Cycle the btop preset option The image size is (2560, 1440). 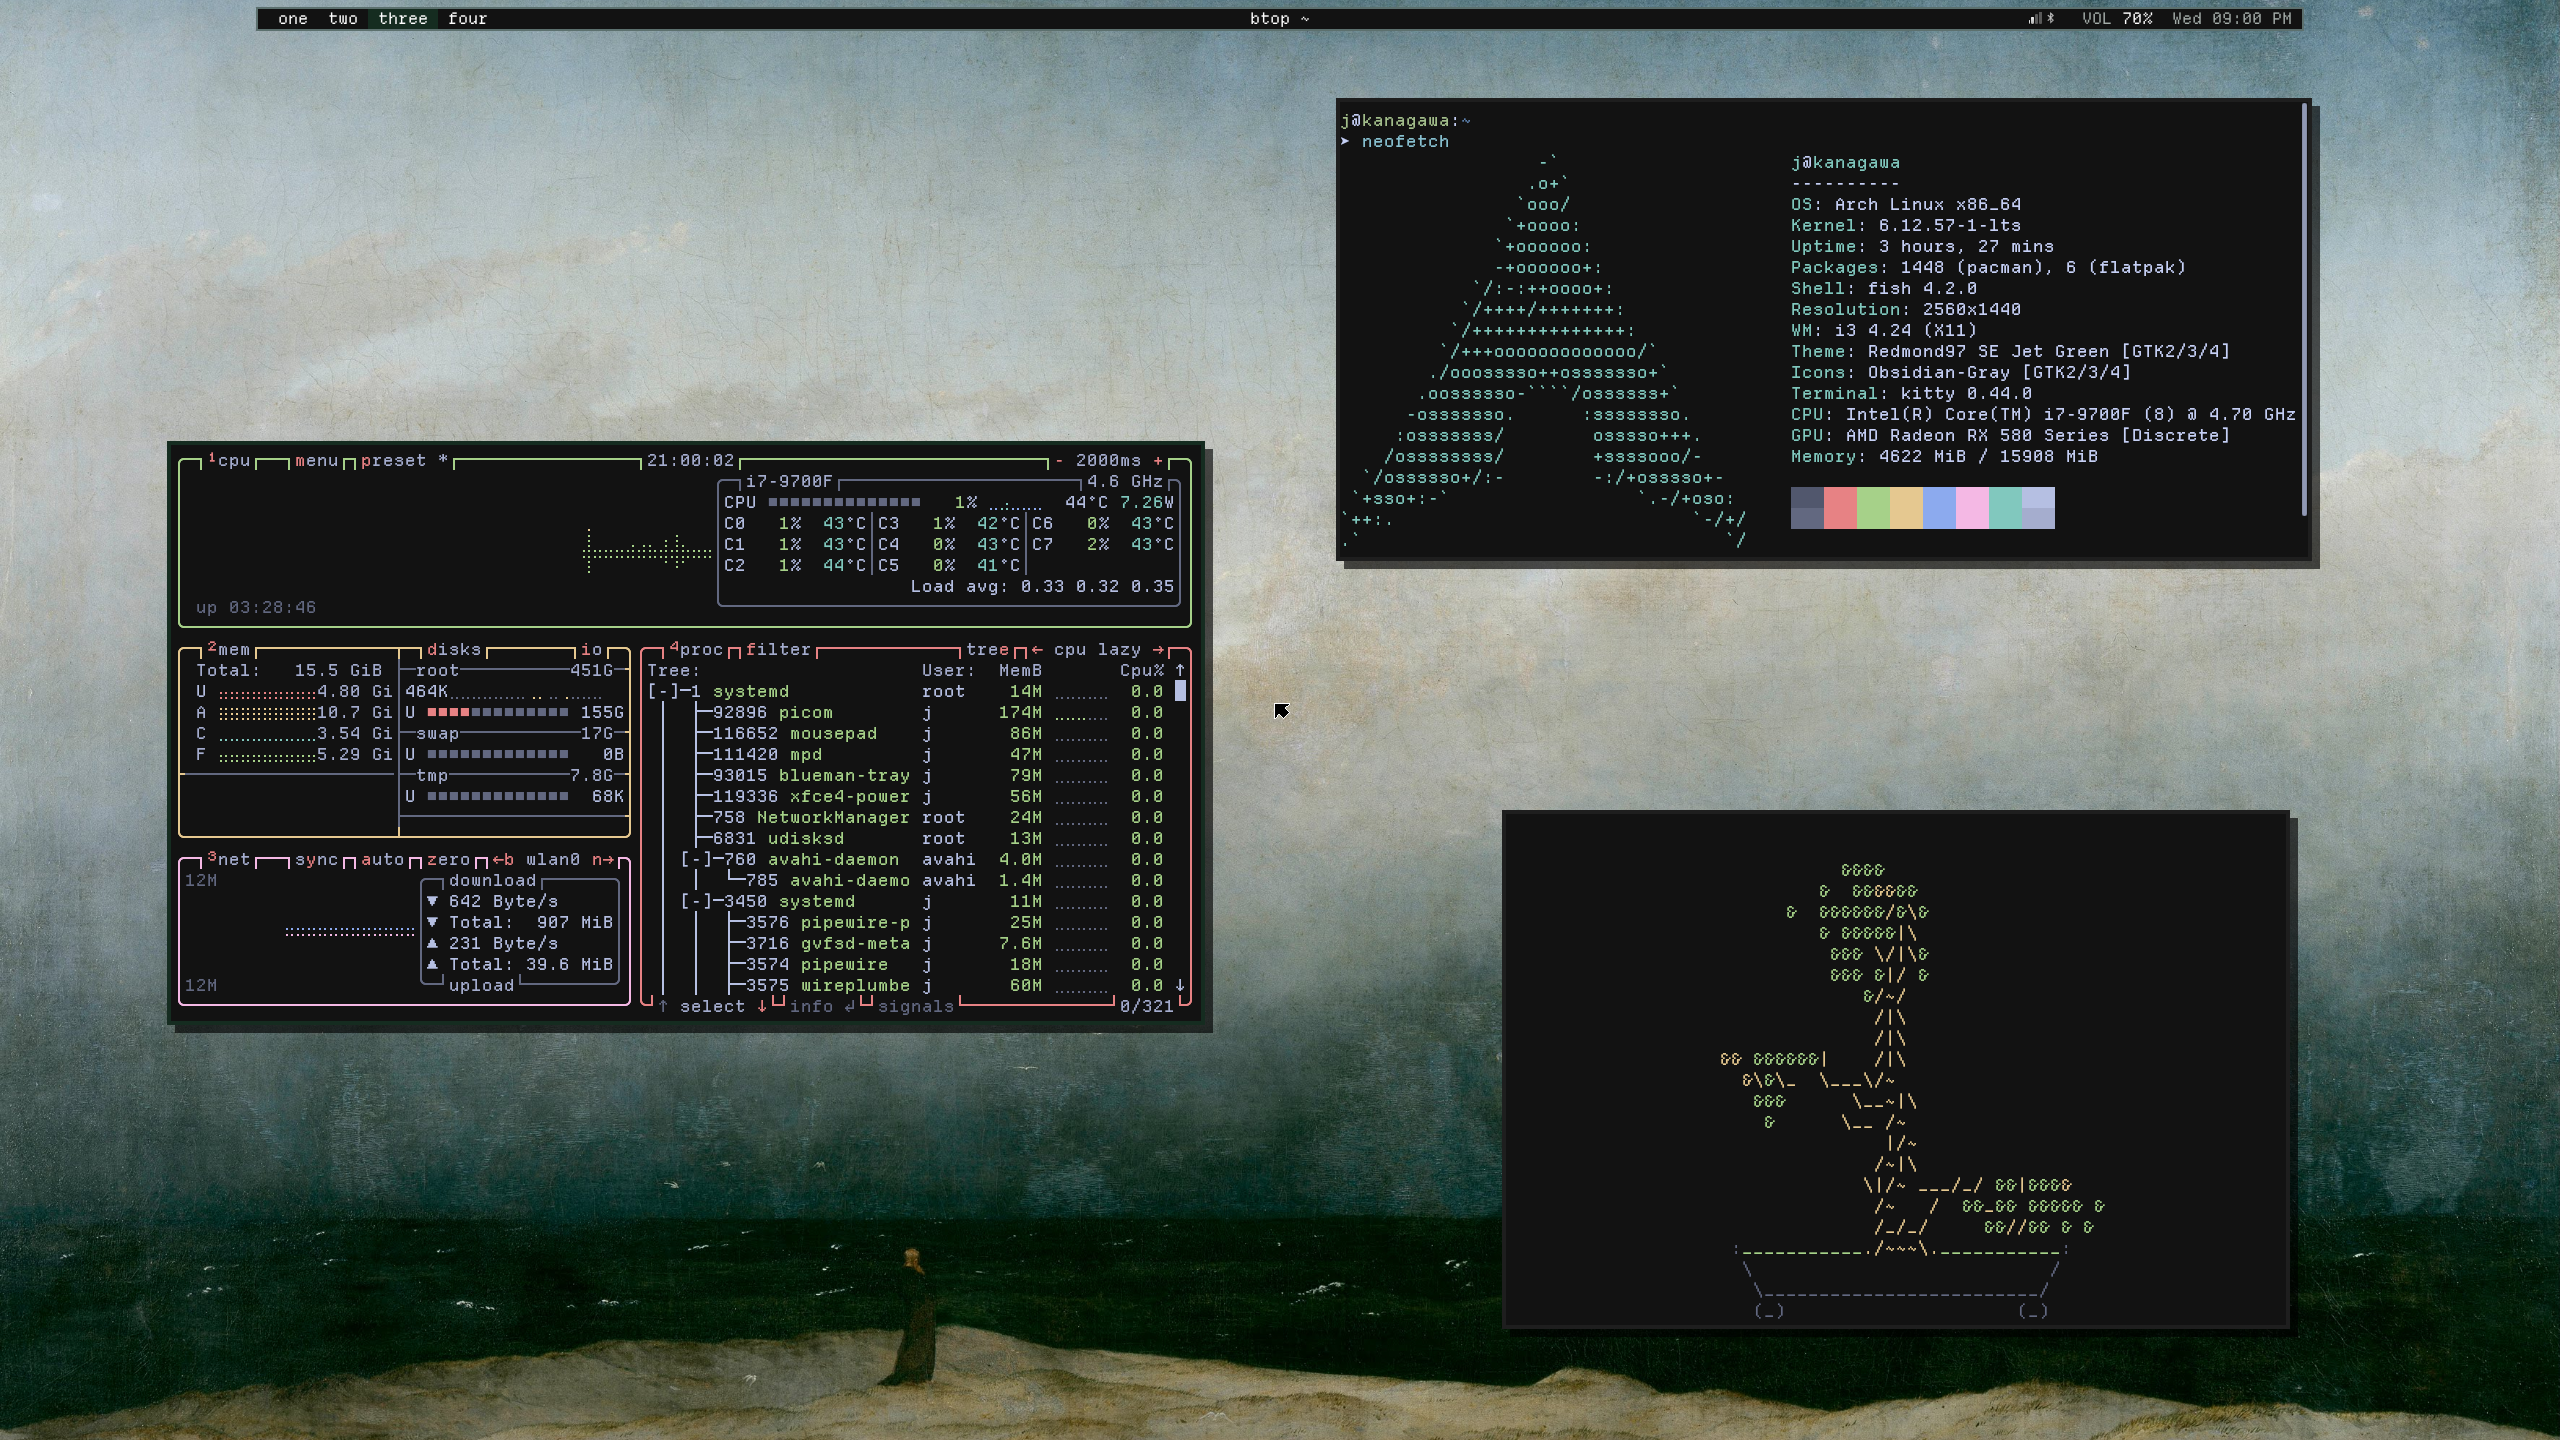[405, 461]
